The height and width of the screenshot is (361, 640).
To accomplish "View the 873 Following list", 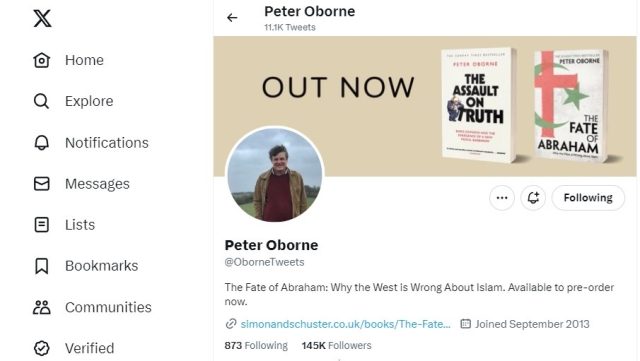I will click(256, 345).
